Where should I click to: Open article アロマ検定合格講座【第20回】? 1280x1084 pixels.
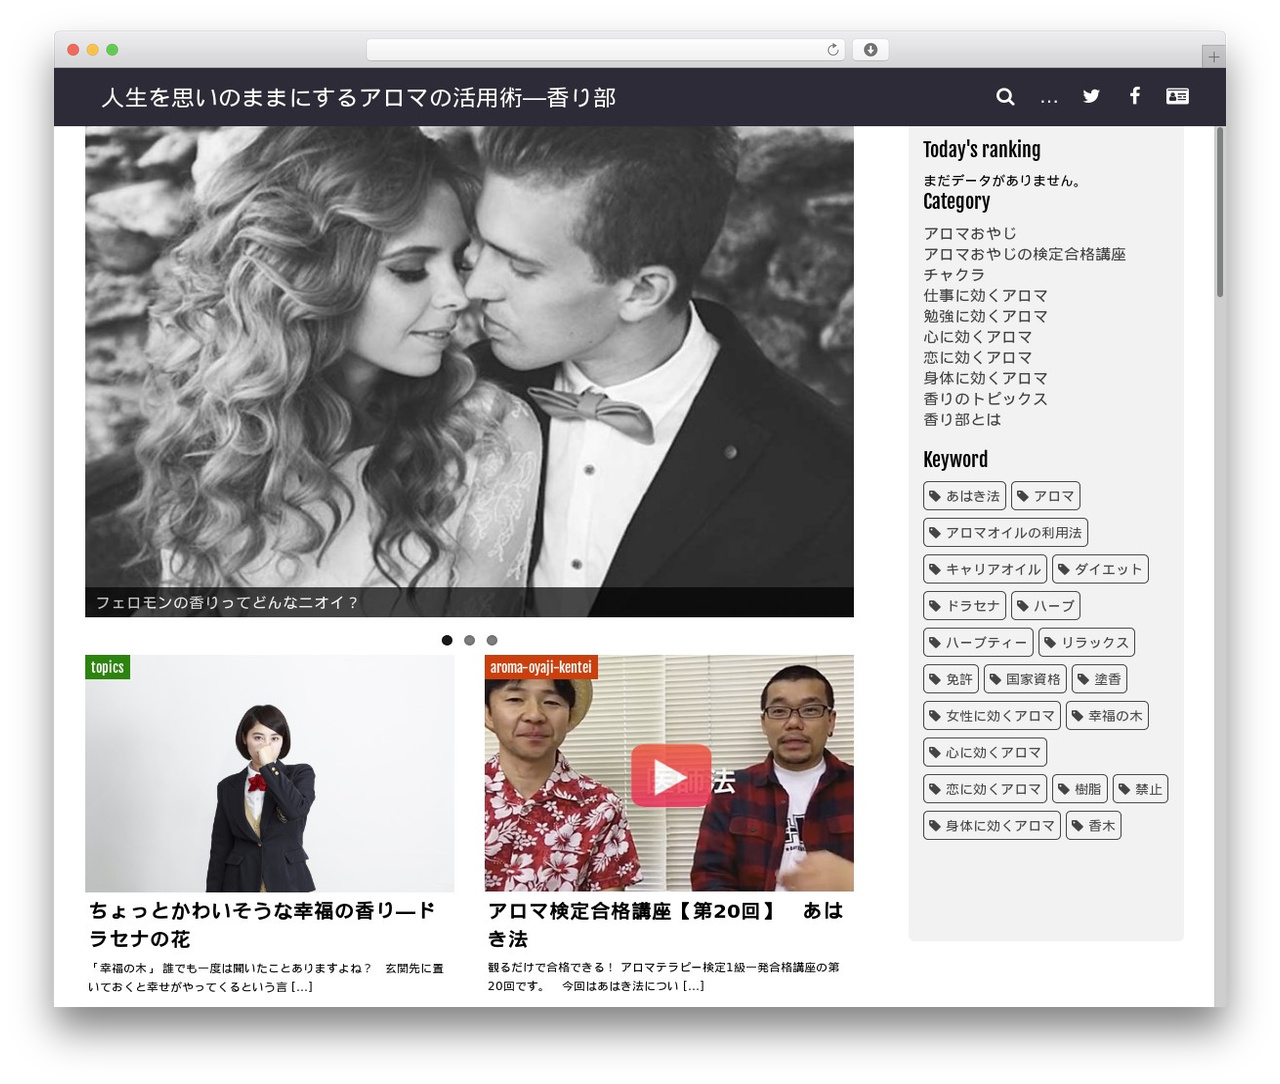[x=666, y=924]
